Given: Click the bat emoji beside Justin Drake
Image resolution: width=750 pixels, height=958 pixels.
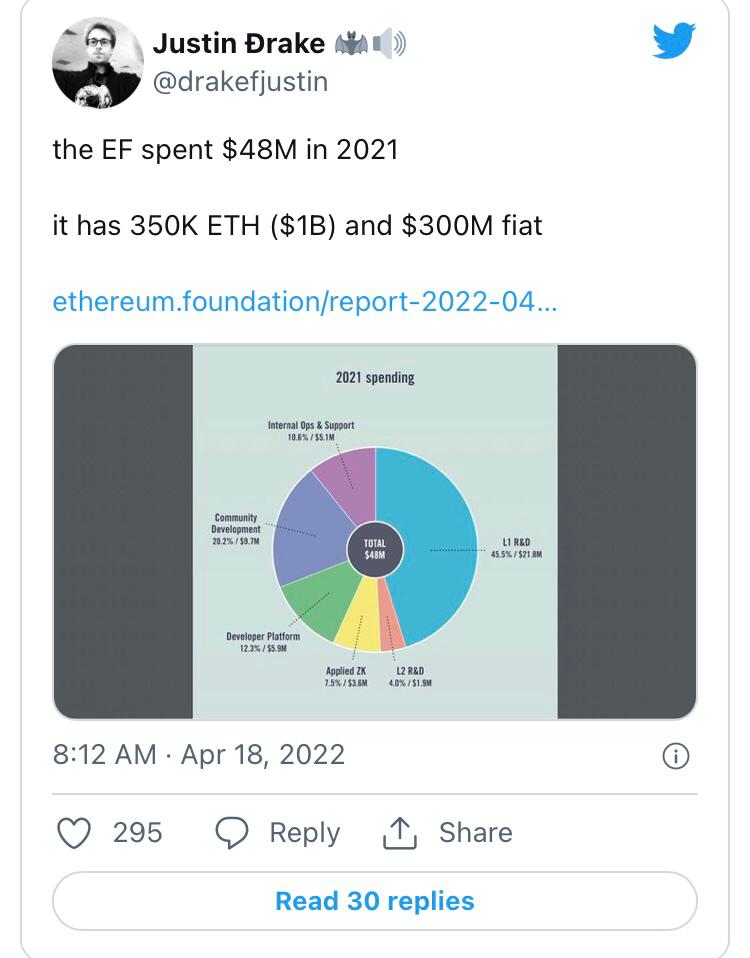Looking at the screenshot, I should tap(352, 44).
